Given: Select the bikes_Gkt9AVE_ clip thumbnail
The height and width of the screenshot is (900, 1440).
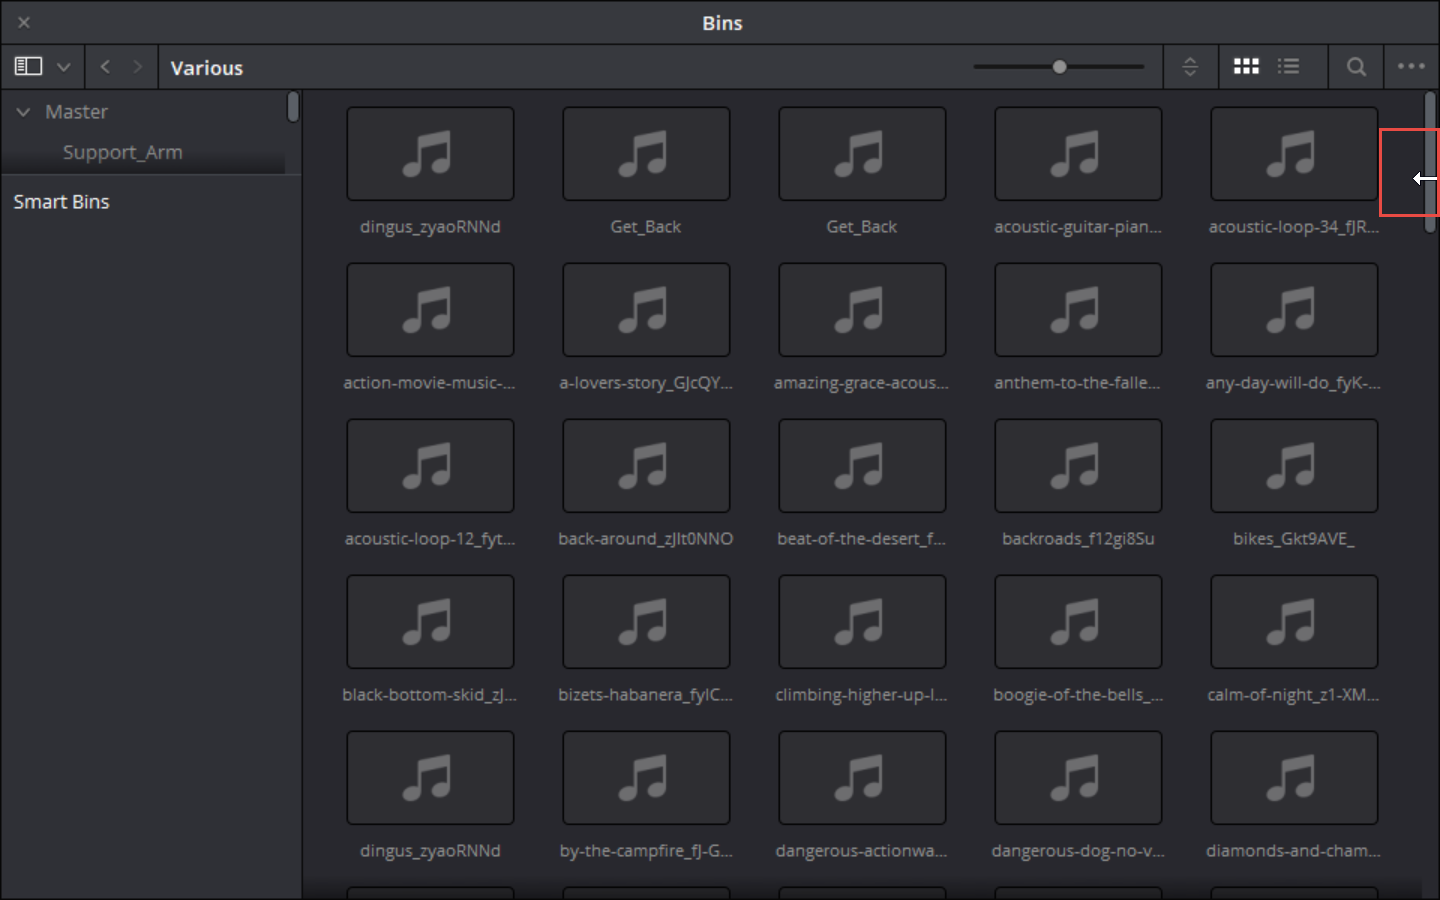Looking at the screenshot, I should click(x=1294, y=466).
